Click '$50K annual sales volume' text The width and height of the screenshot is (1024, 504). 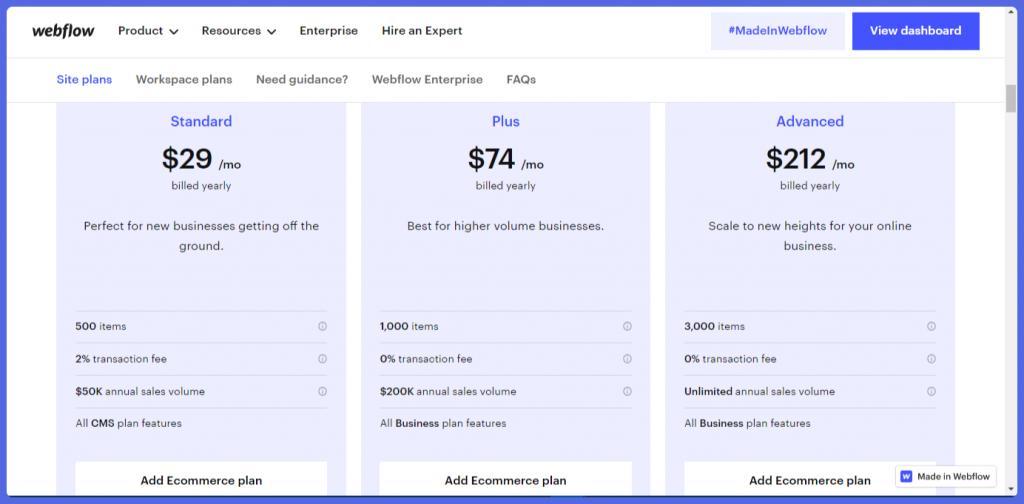140,392
